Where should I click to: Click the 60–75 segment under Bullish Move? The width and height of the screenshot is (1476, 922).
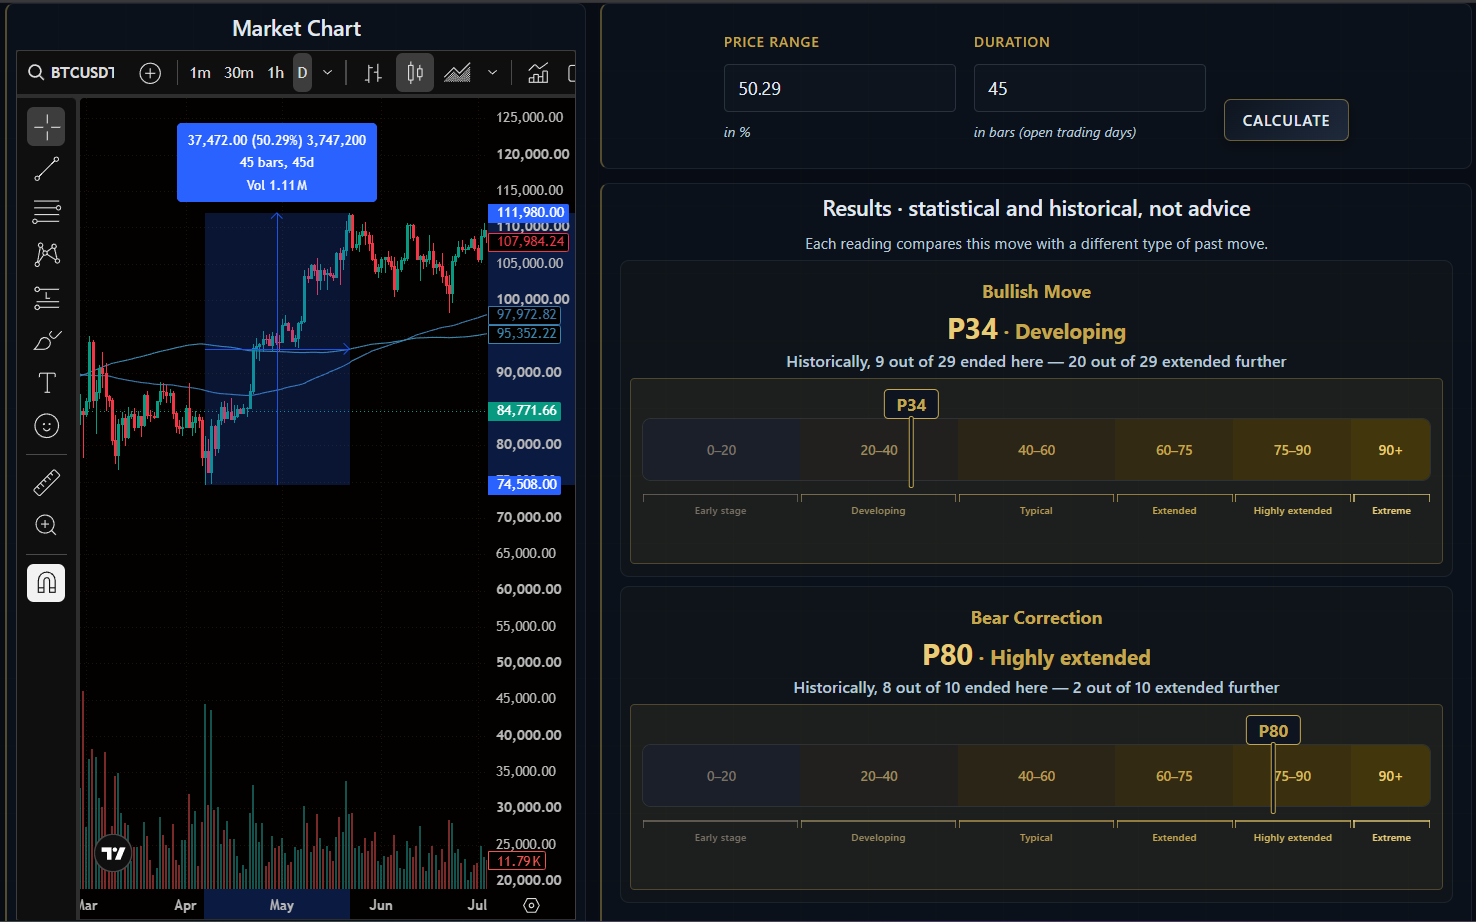pos(1174,450)
